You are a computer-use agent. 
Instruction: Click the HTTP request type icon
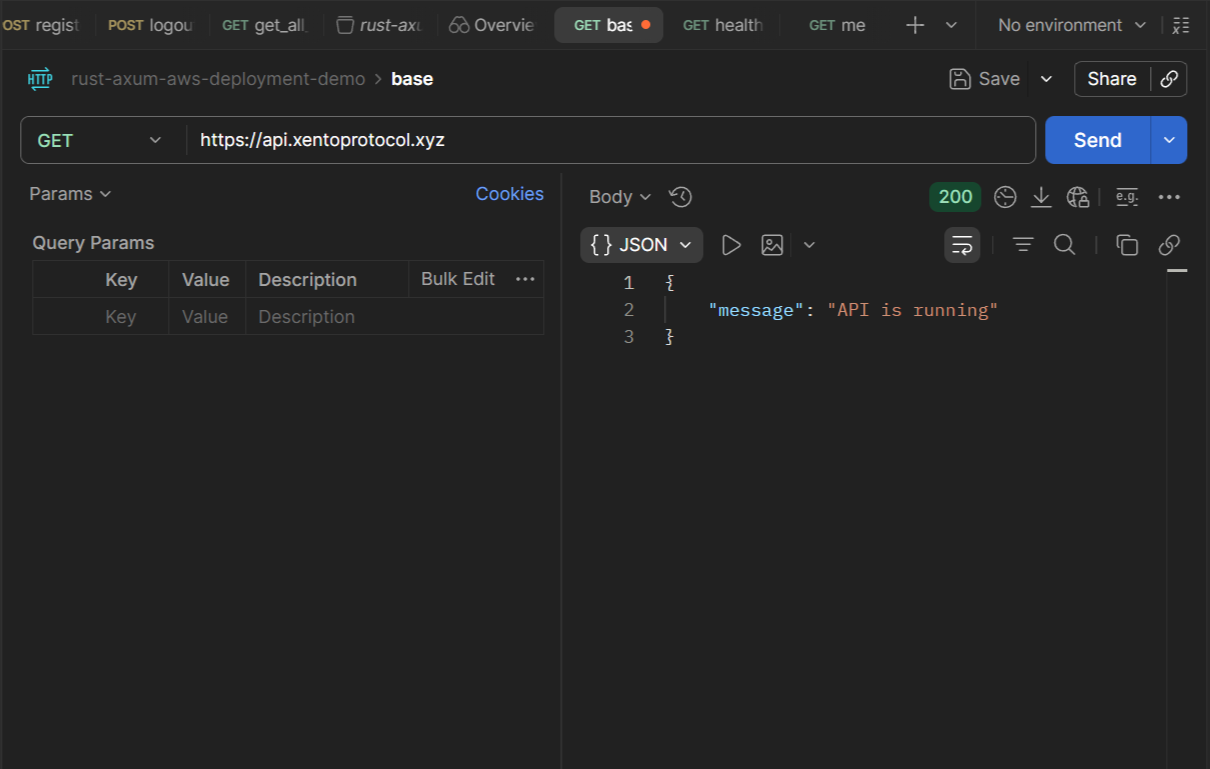(x=40, y=79)
